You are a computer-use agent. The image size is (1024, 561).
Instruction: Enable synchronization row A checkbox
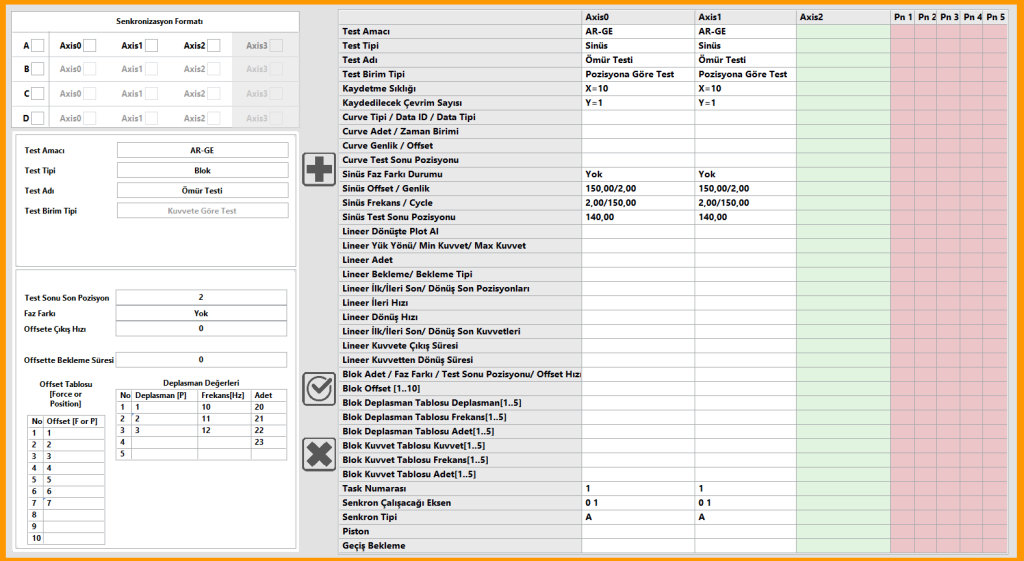pos(37,45)
